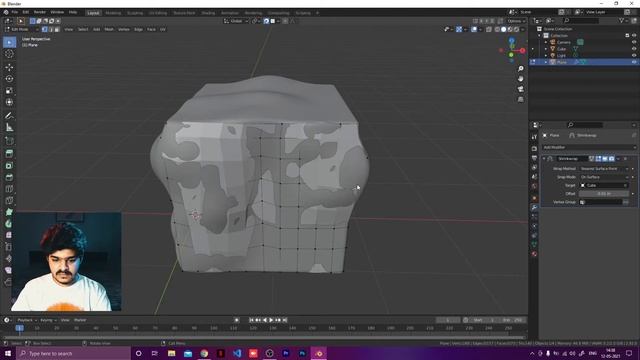Switch to face select mode
This screenshot has width=640, height=360.
click(x=57, y=29)
